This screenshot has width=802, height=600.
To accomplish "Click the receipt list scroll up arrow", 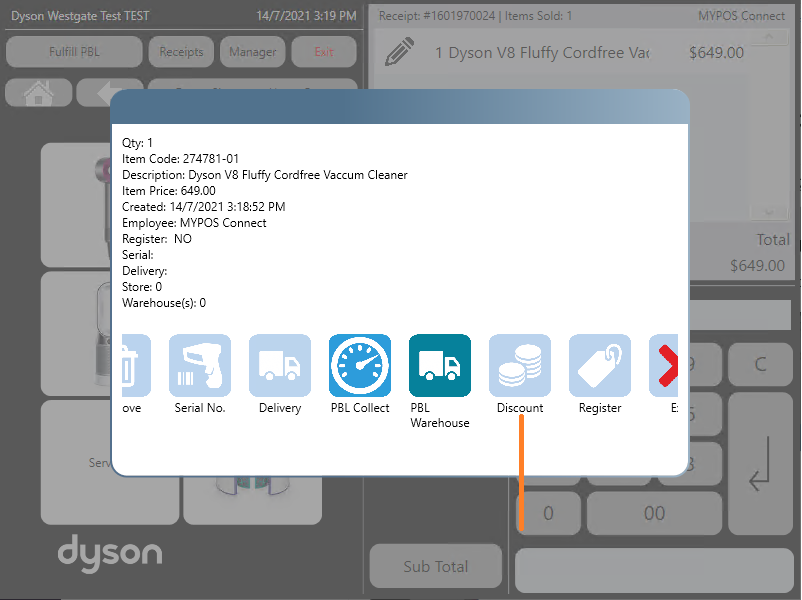I will 769,37.
